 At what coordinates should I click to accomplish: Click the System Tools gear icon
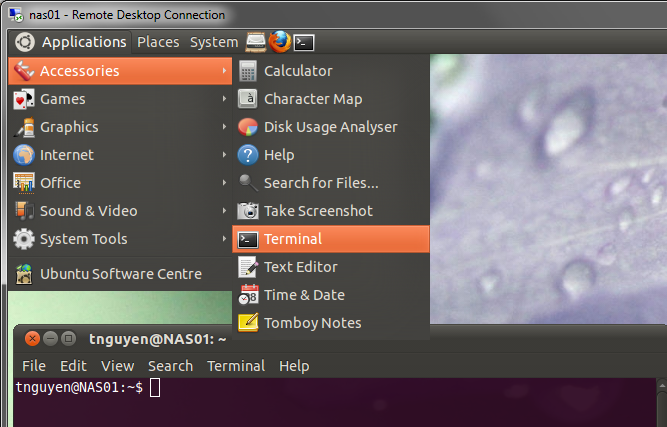click(24, 239)
